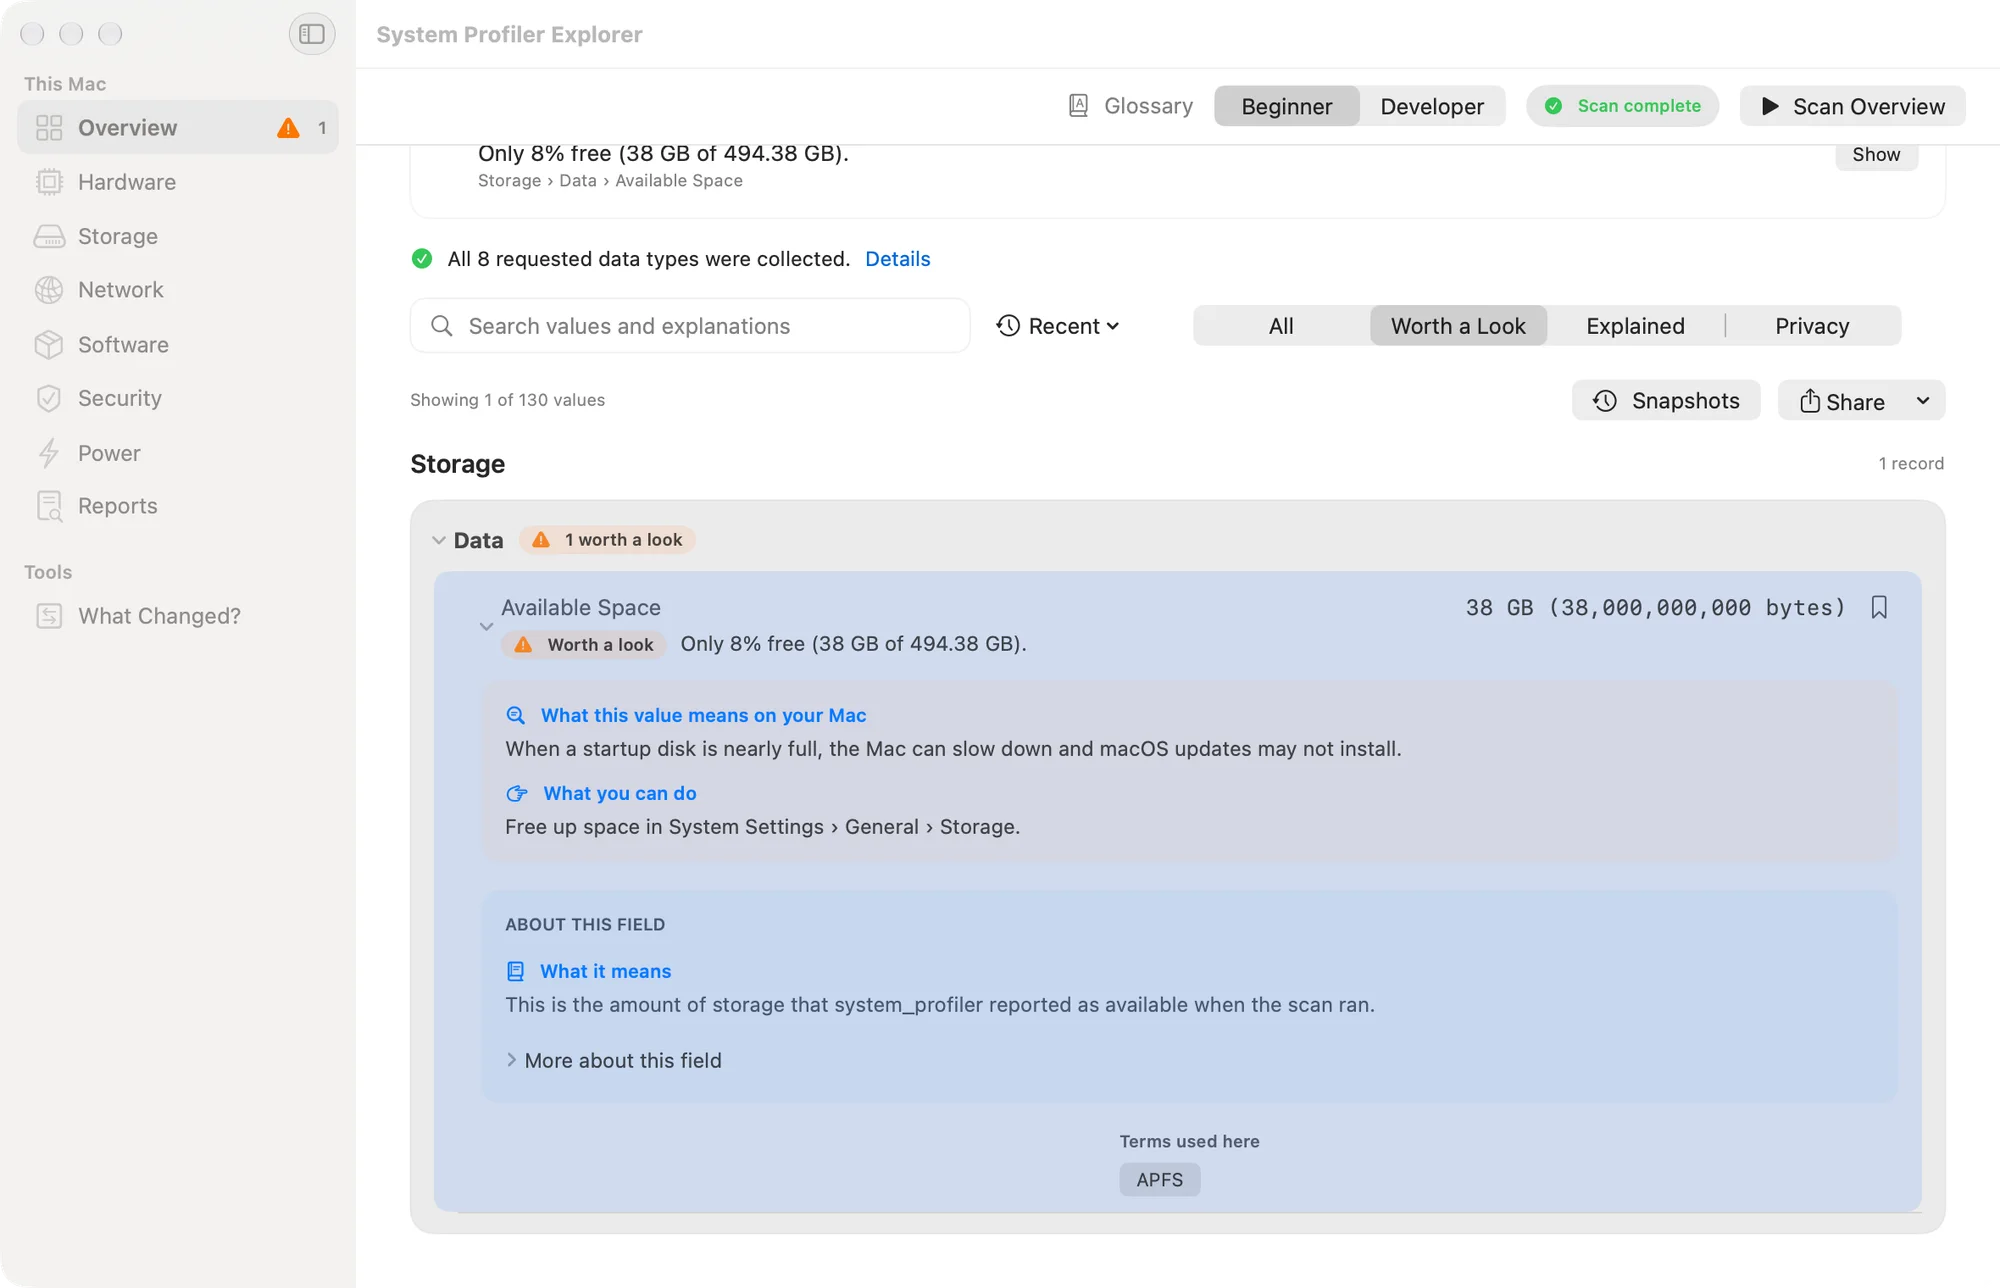Viewport: 2000px width, 1288px height.
Task: Click the Share button
Action: click(1842, 401)
